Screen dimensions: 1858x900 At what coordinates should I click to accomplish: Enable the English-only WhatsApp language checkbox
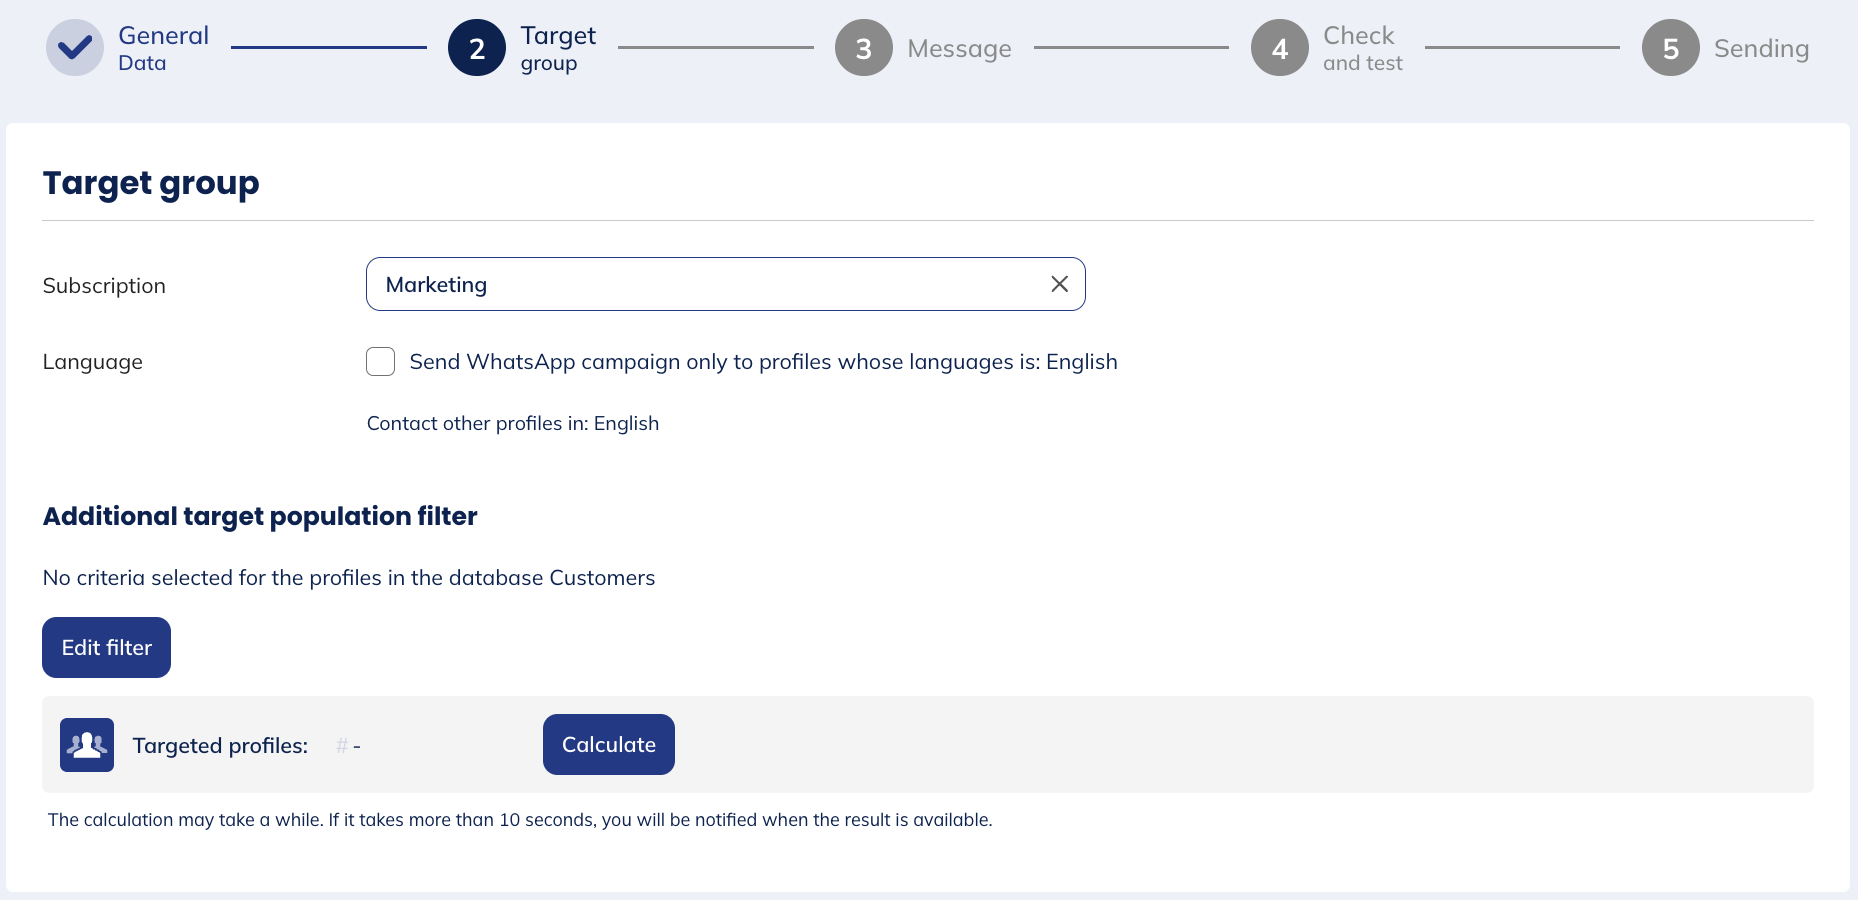coord(380,361)
